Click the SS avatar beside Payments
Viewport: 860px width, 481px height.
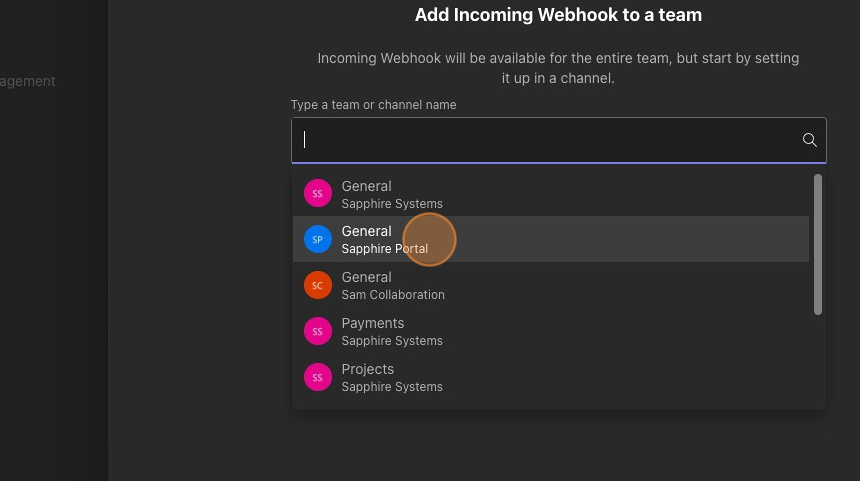click(317, 332)
